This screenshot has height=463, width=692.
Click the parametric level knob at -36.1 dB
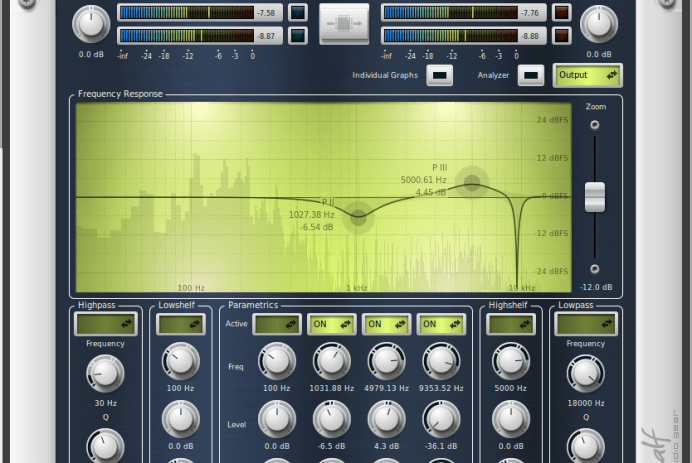click(x=441, y=419)
